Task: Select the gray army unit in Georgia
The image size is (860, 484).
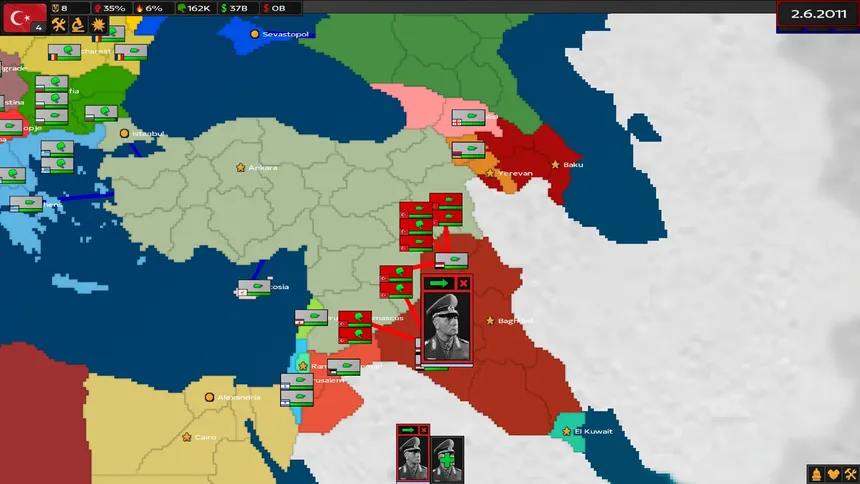Action: pos(468,118)
